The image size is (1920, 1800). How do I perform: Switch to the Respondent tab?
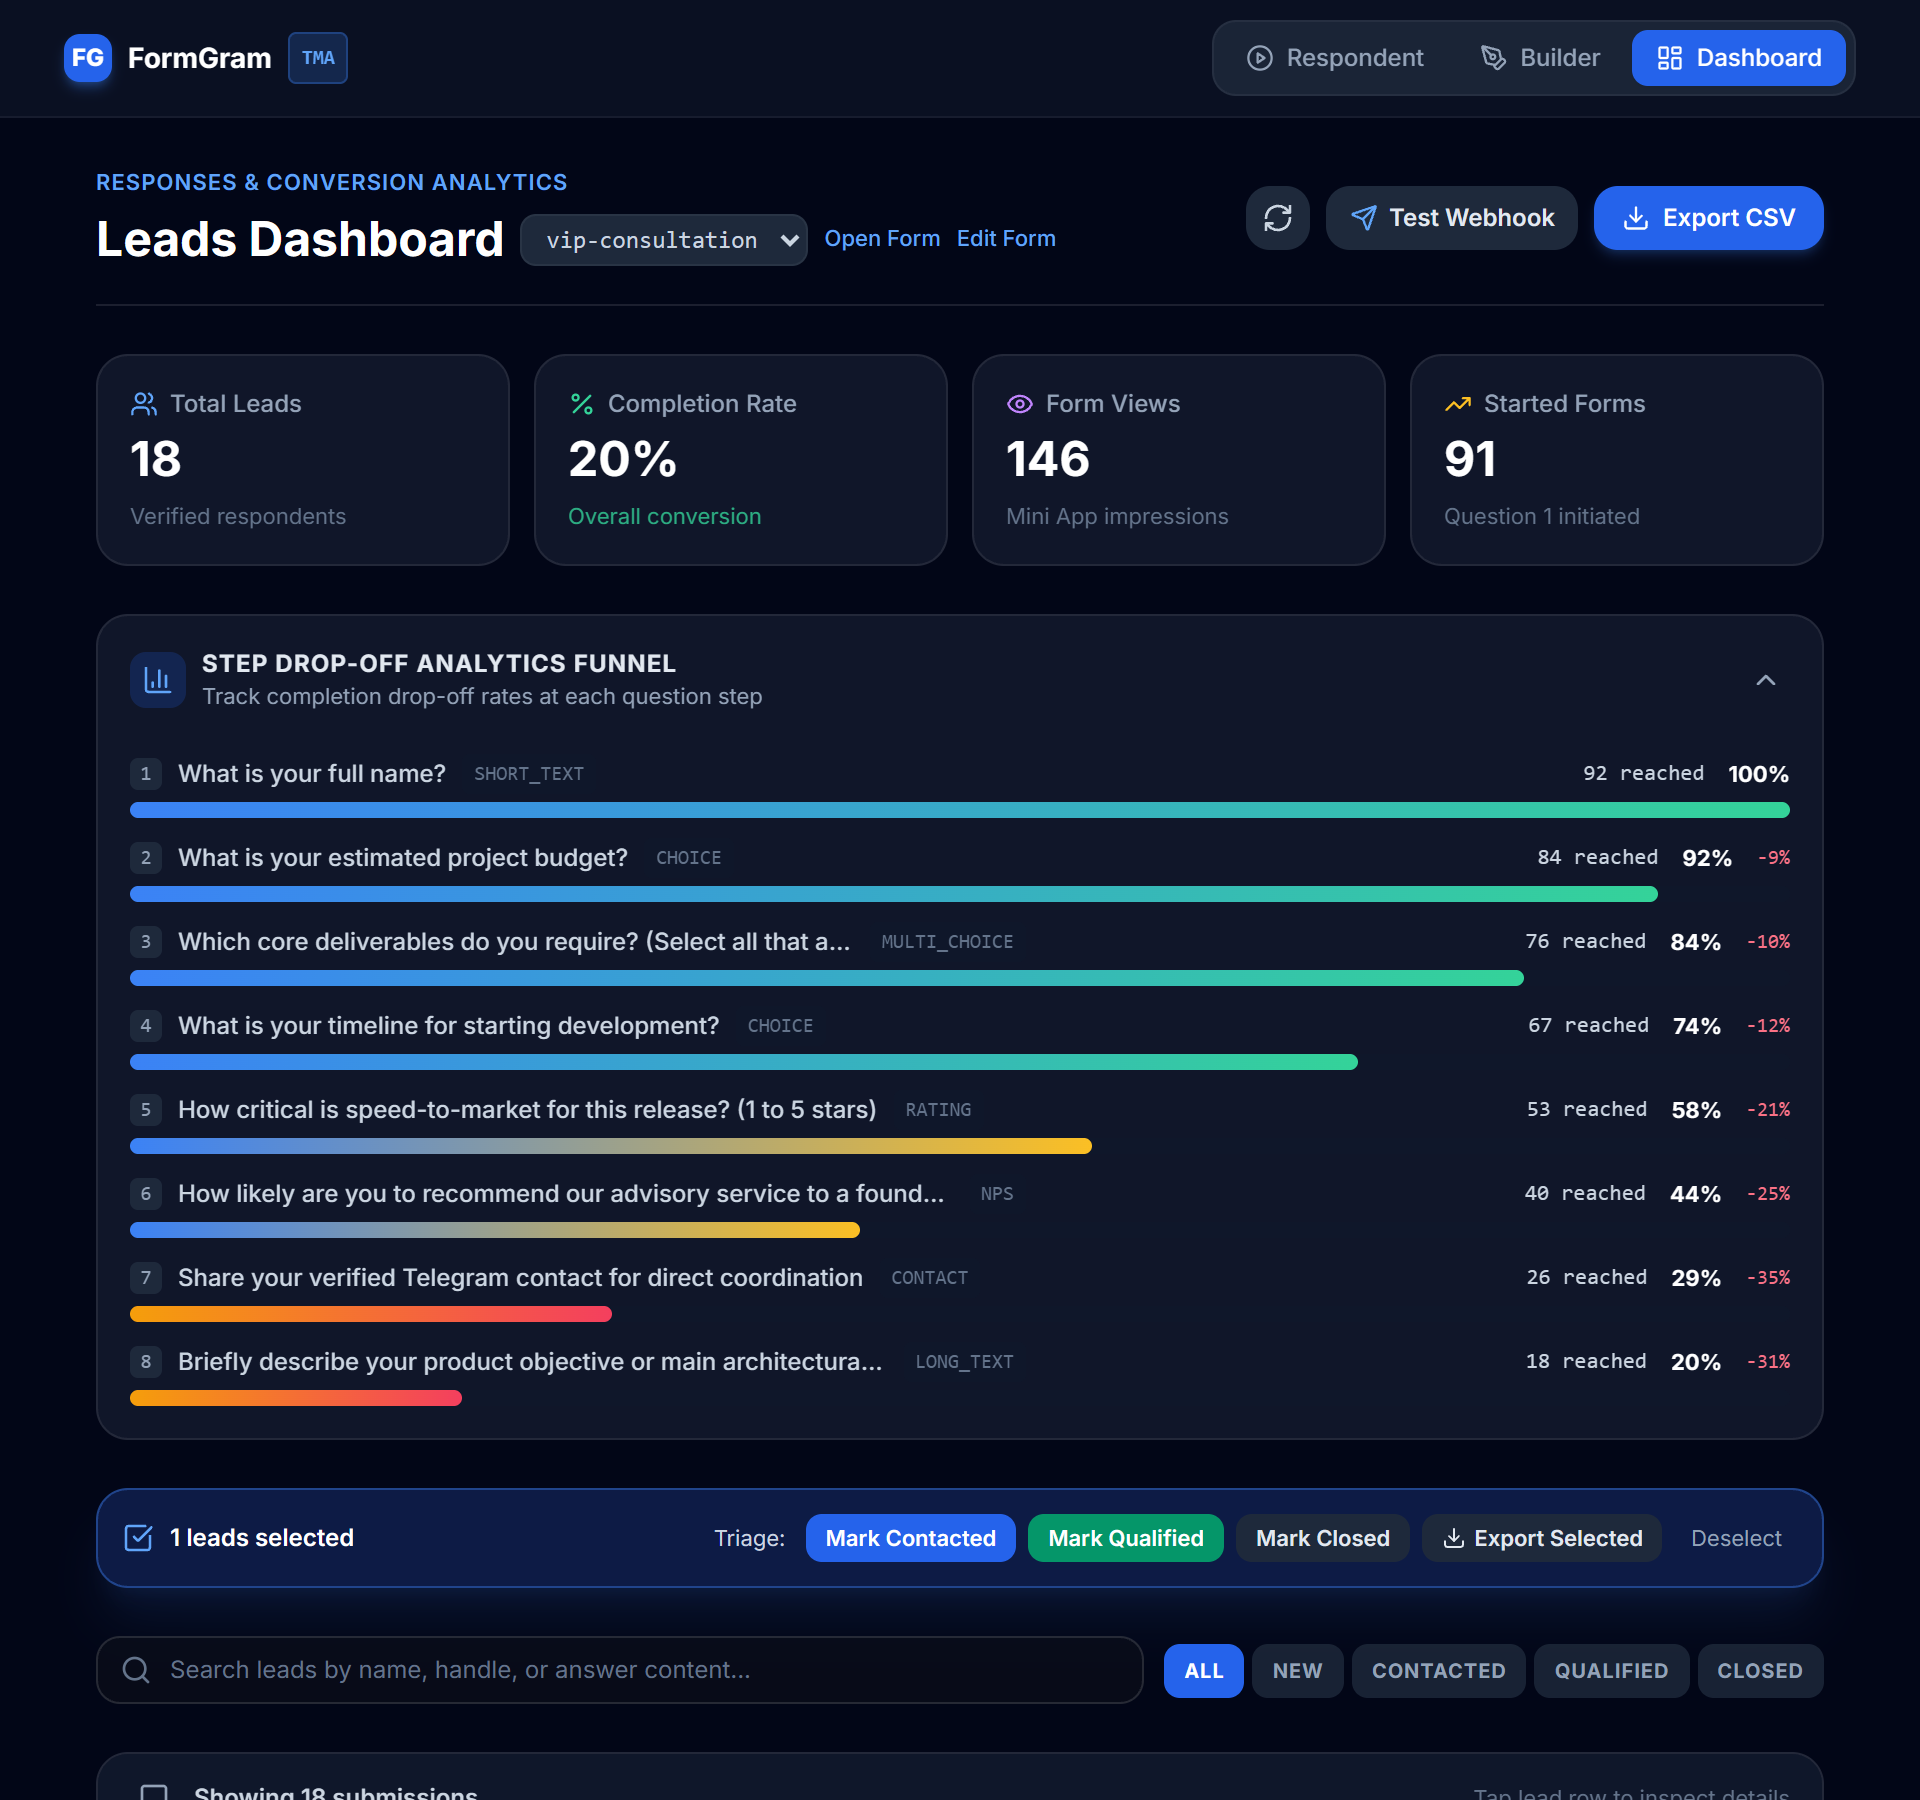pyautogui.click(x=1335, y=58)
